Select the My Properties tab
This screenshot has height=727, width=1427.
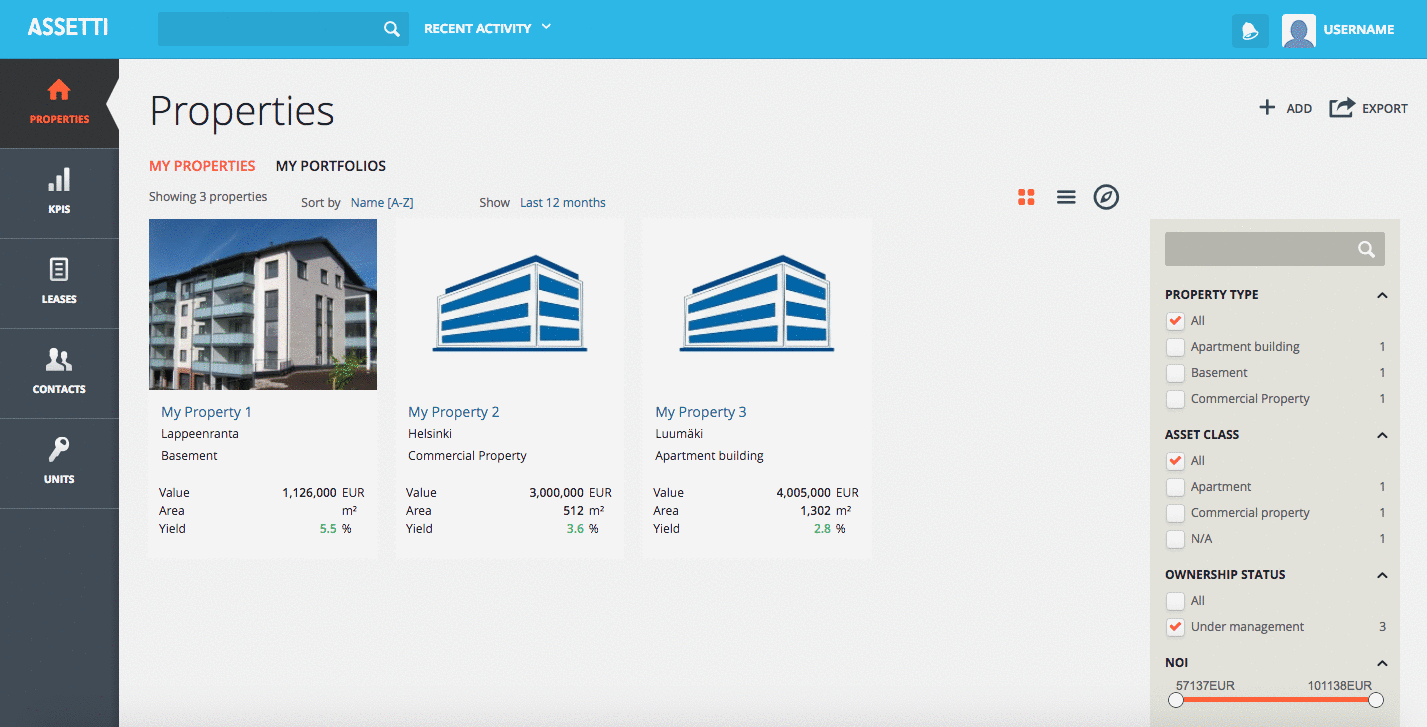pos(202,166)
